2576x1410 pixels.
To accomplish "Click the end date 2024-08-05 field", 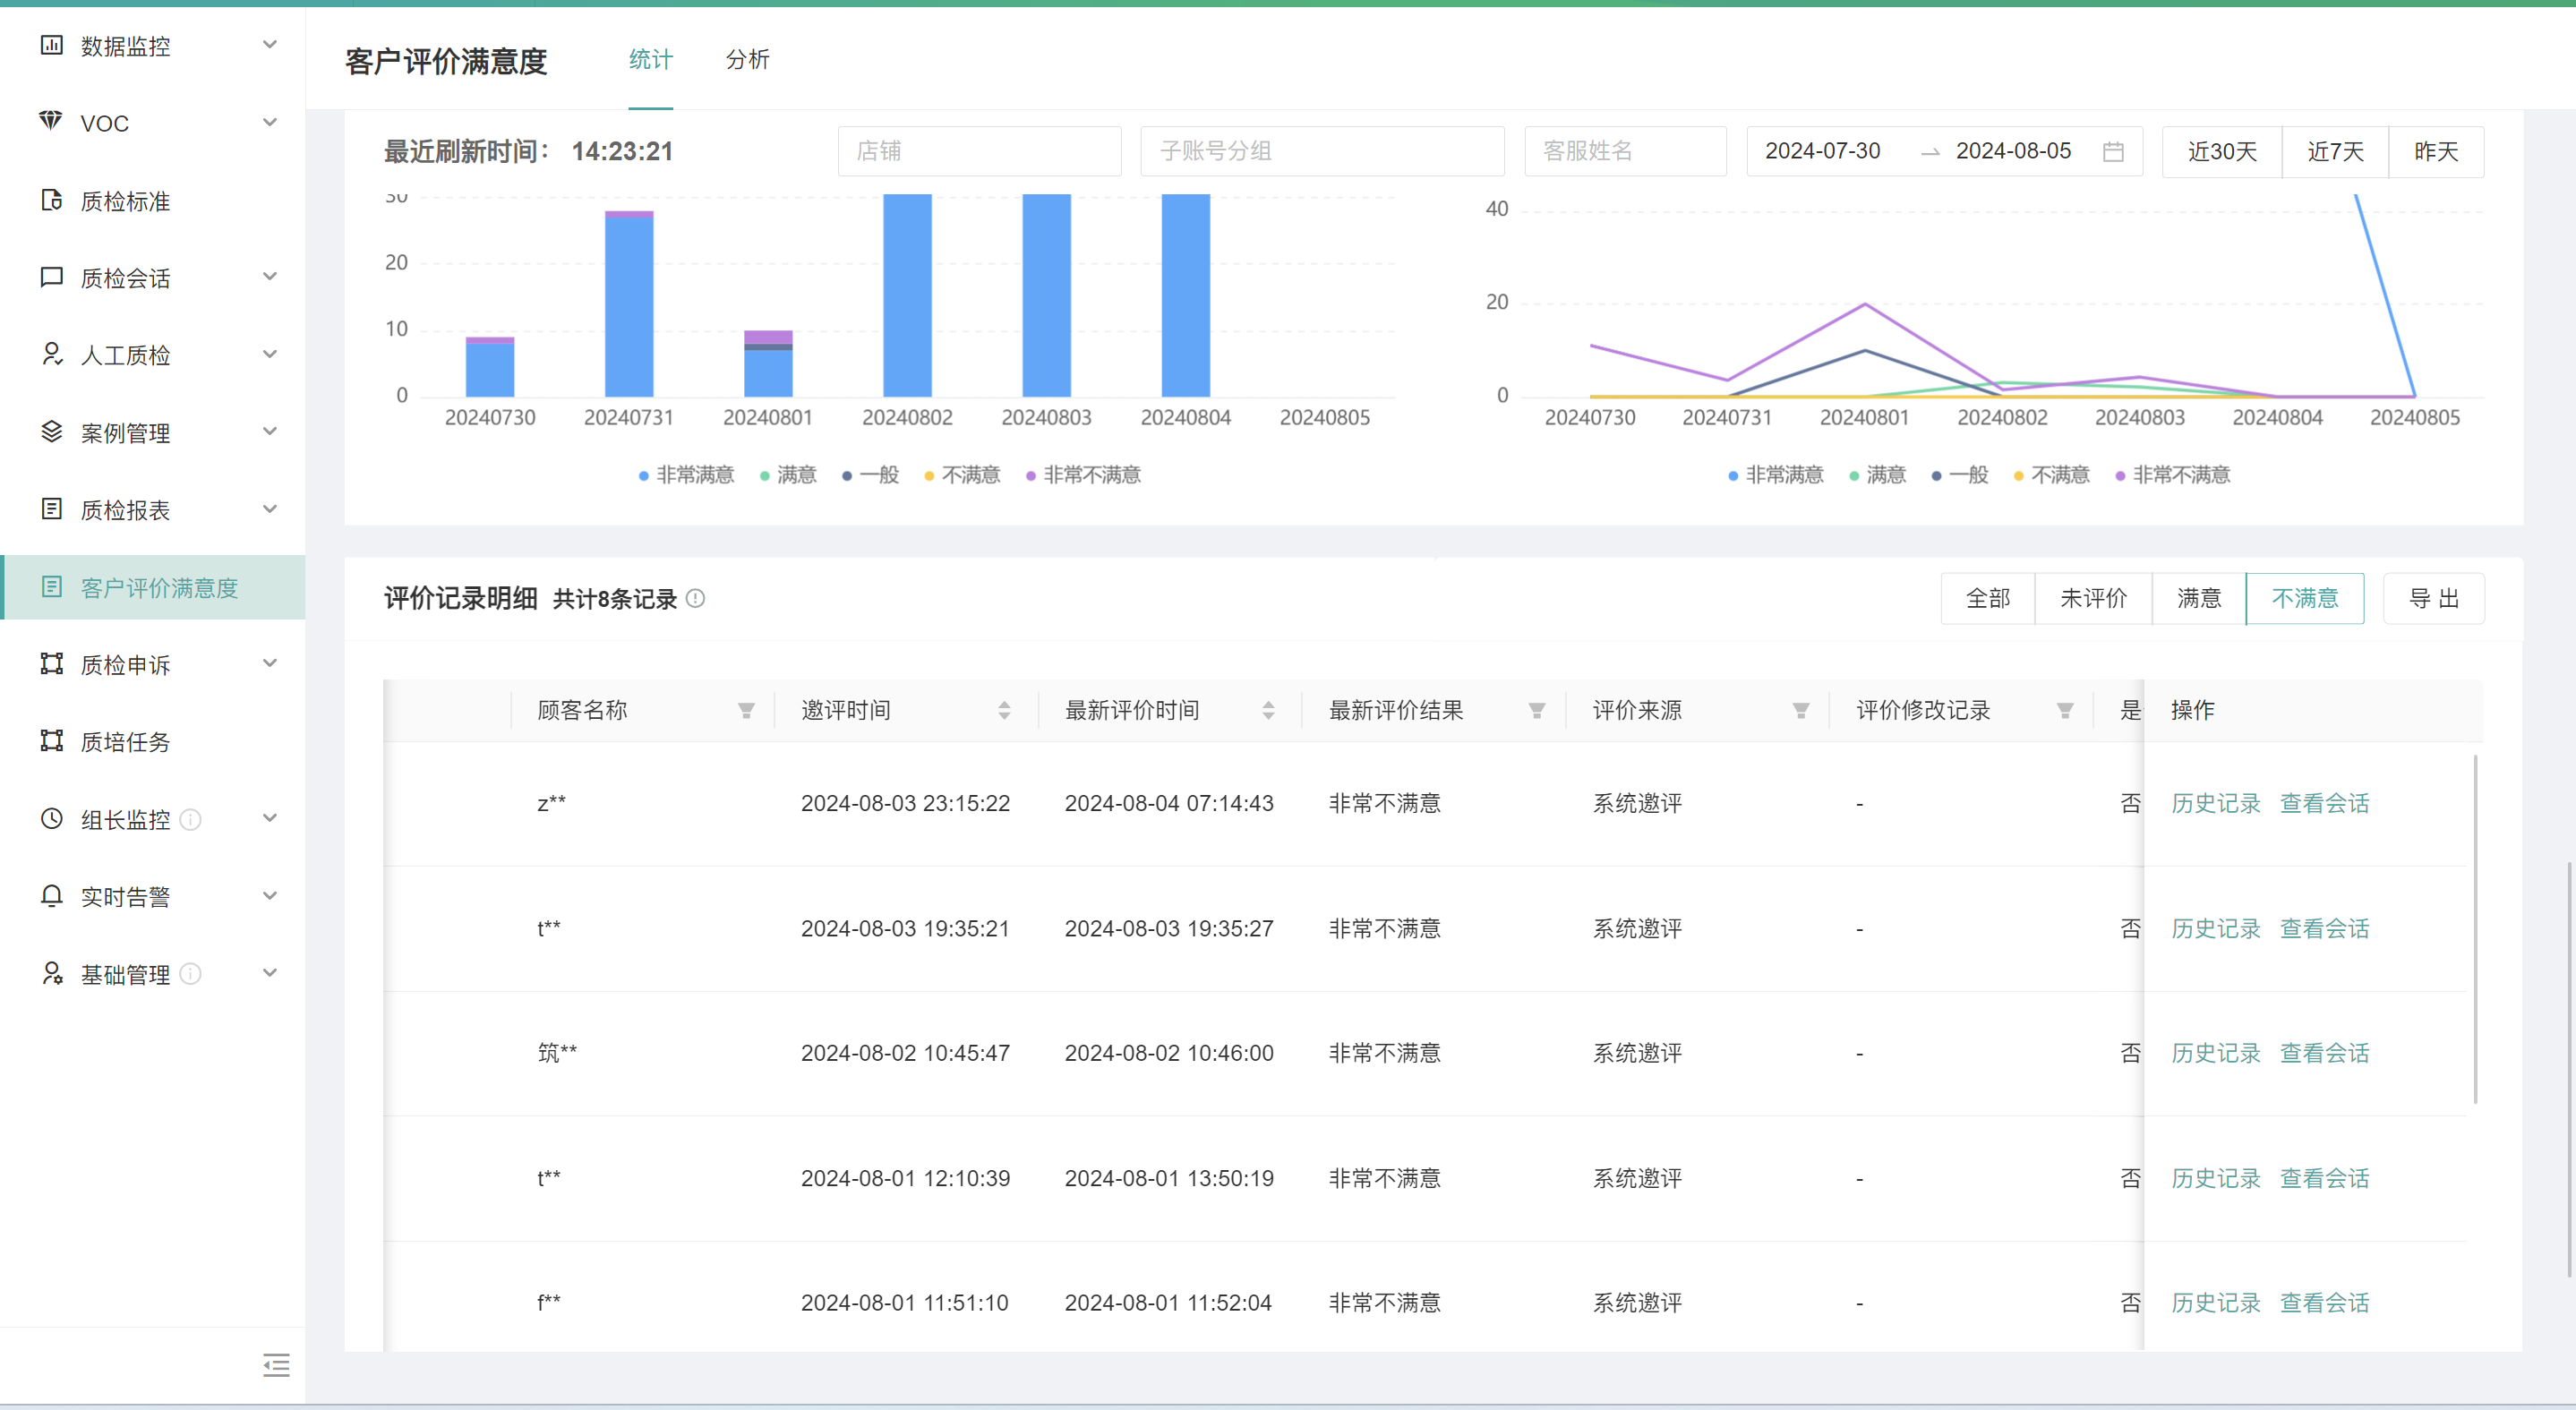I will [2013, 151].
